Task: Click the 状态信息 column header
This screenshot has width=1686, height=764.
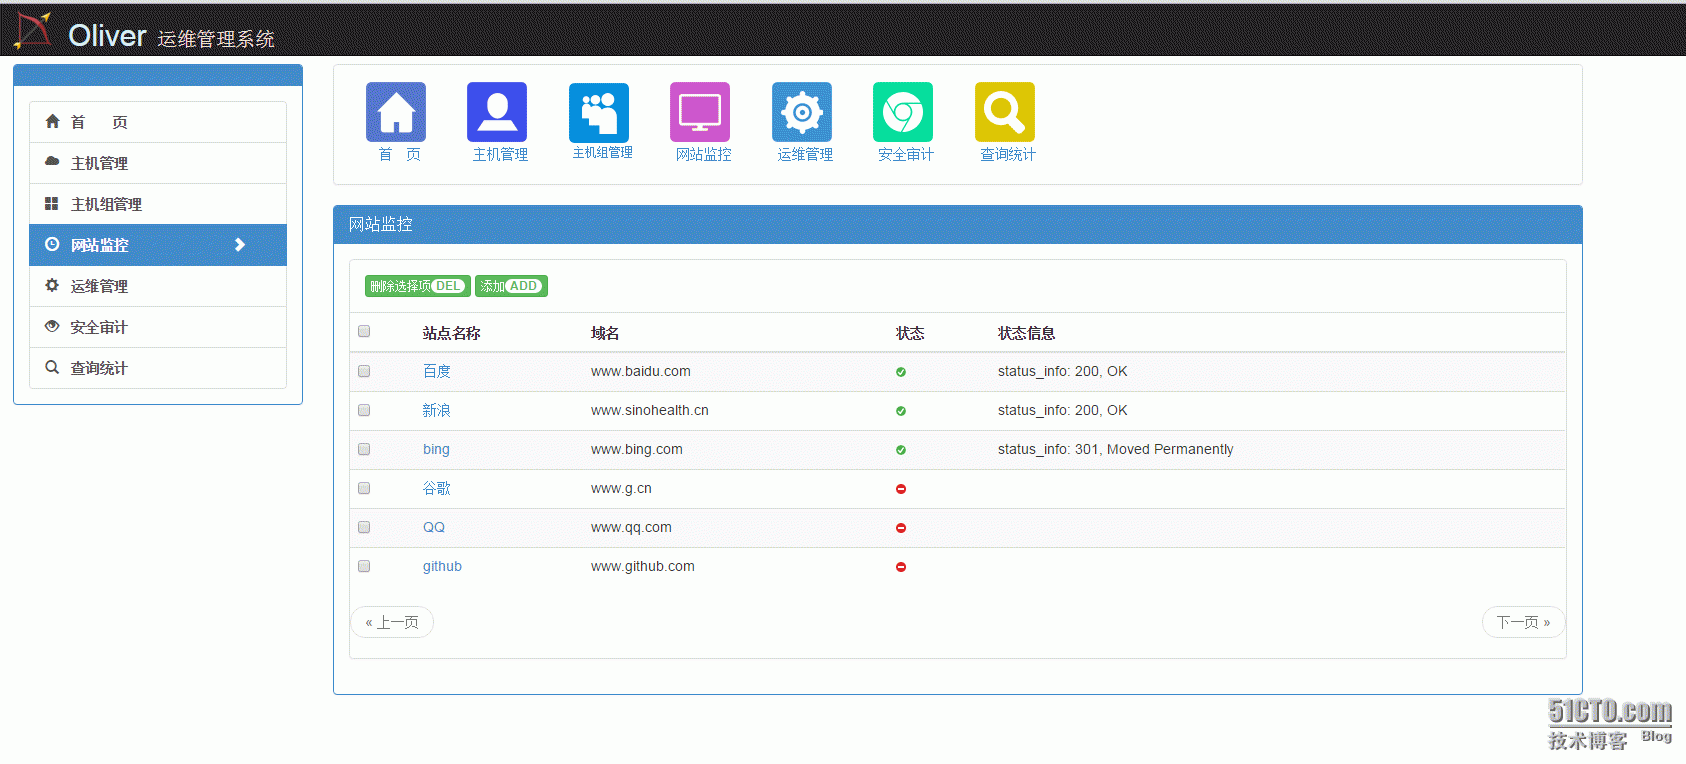Action: (x=1027, y=333)
